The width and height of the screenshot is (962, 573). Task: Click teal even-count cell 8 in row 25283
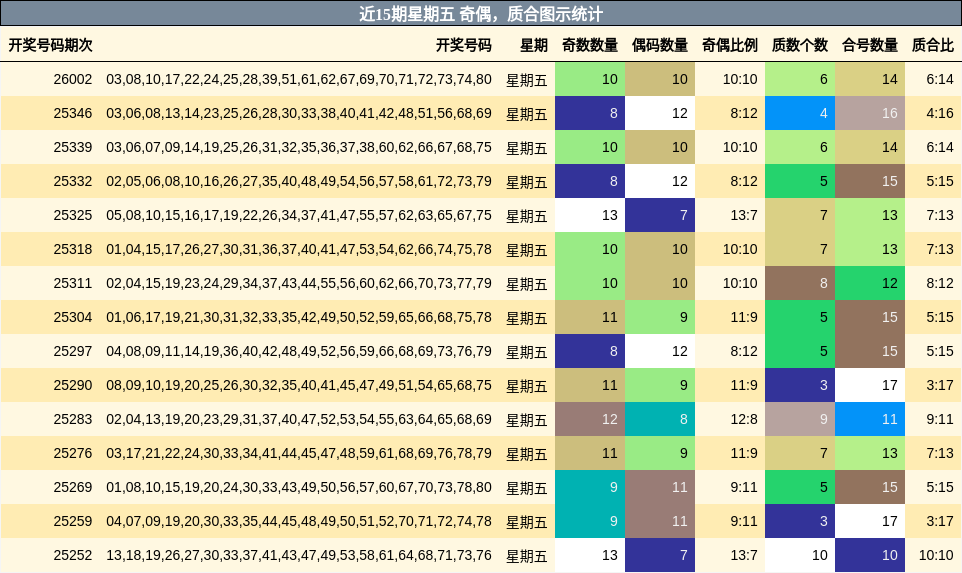660,419
